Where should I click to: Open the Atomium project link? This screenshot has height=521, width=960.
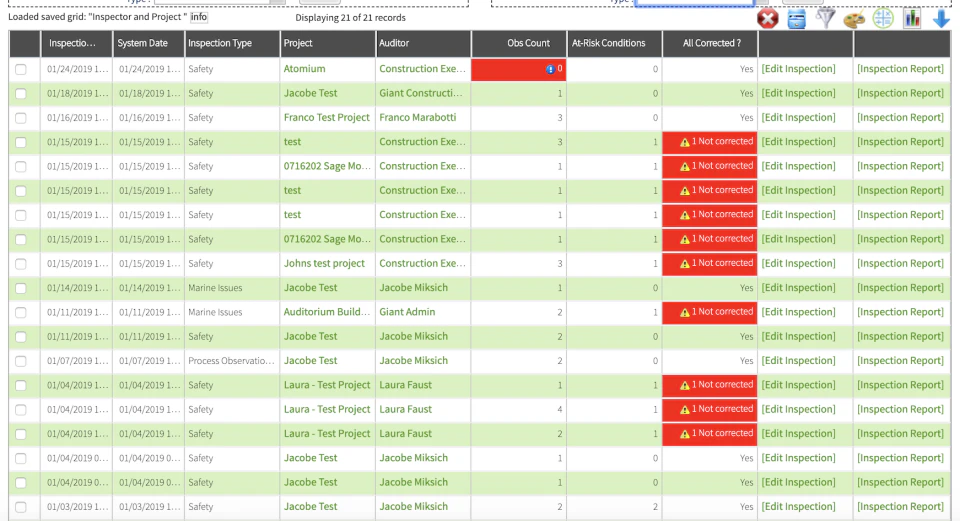[304, 69]
